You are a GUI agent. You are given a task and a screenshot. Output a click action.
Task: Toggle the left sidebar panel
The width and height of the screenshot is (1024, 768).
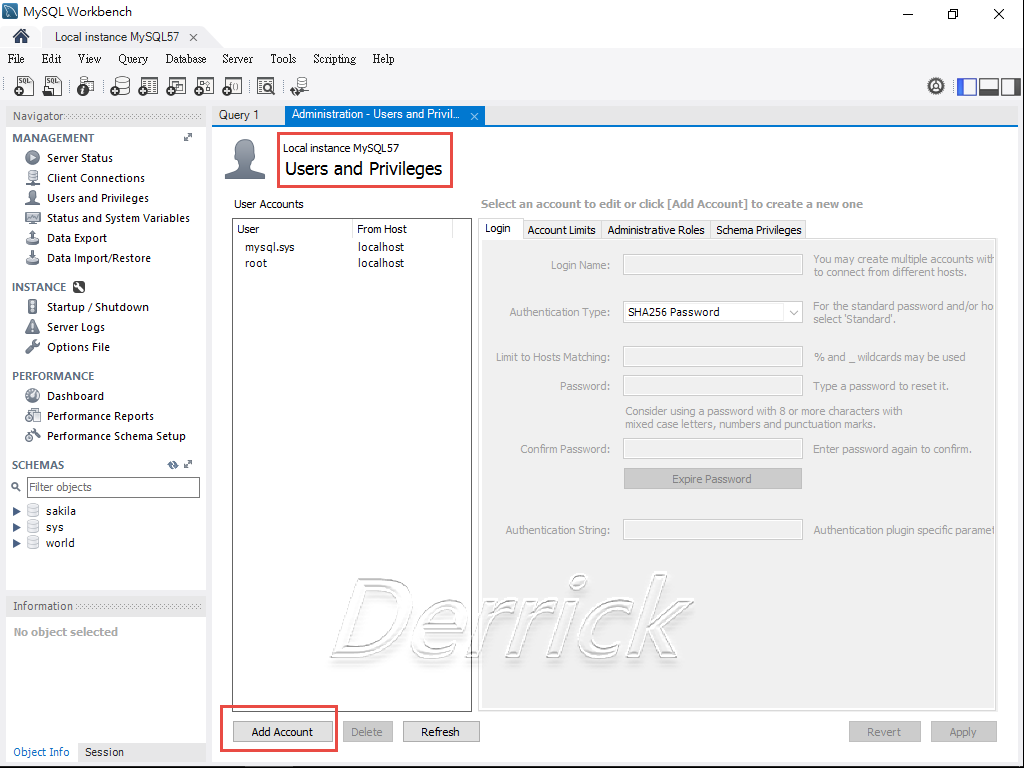point(967,86)
